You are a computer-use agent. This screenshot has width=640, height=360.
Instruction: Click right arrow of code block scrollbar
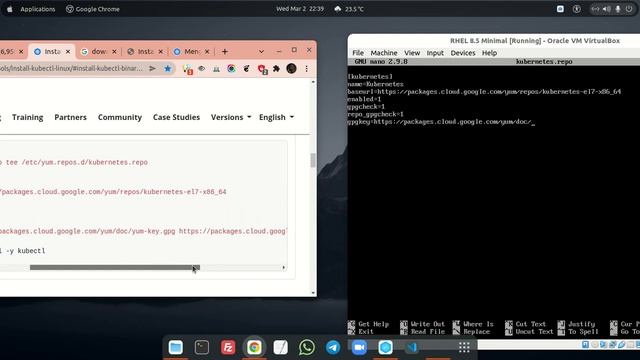(x=284, y=268)
